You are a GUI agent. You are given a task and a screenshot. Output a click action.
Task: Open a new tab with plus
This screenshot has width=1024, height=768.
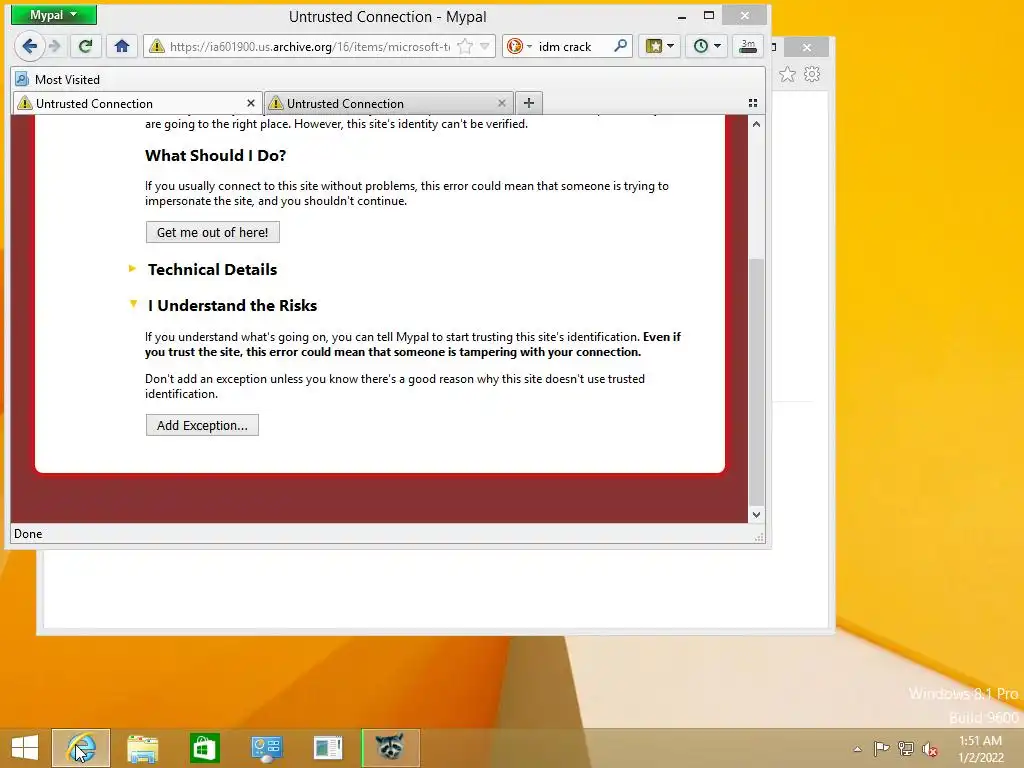click(x=529, y=103)
